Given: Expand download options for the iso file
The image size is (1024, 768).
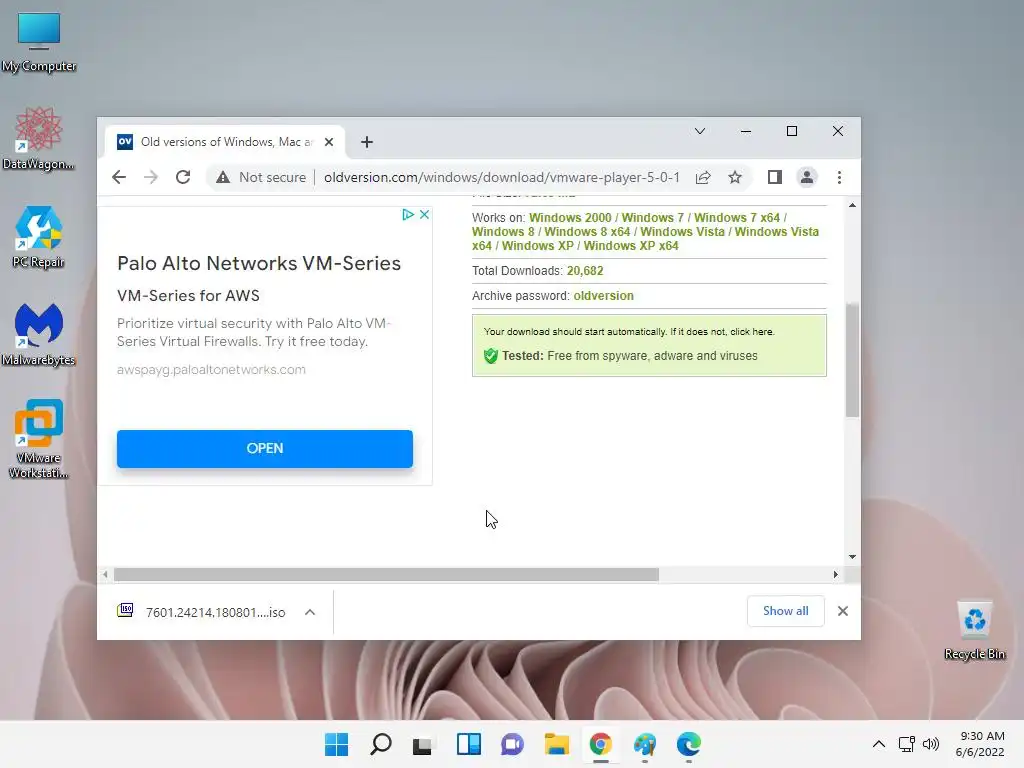Looking at the screenshot, I should pyautogui.click(x=310, y=612).
